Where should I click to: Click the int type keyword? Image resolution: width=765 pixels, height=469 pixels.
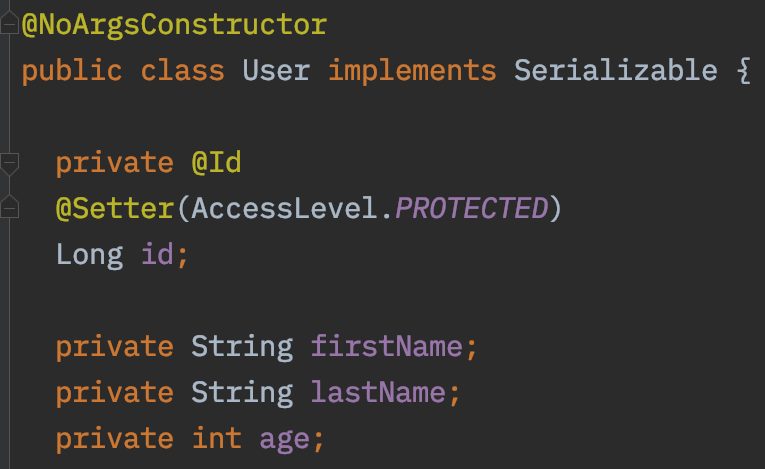(x=216, y=439)
